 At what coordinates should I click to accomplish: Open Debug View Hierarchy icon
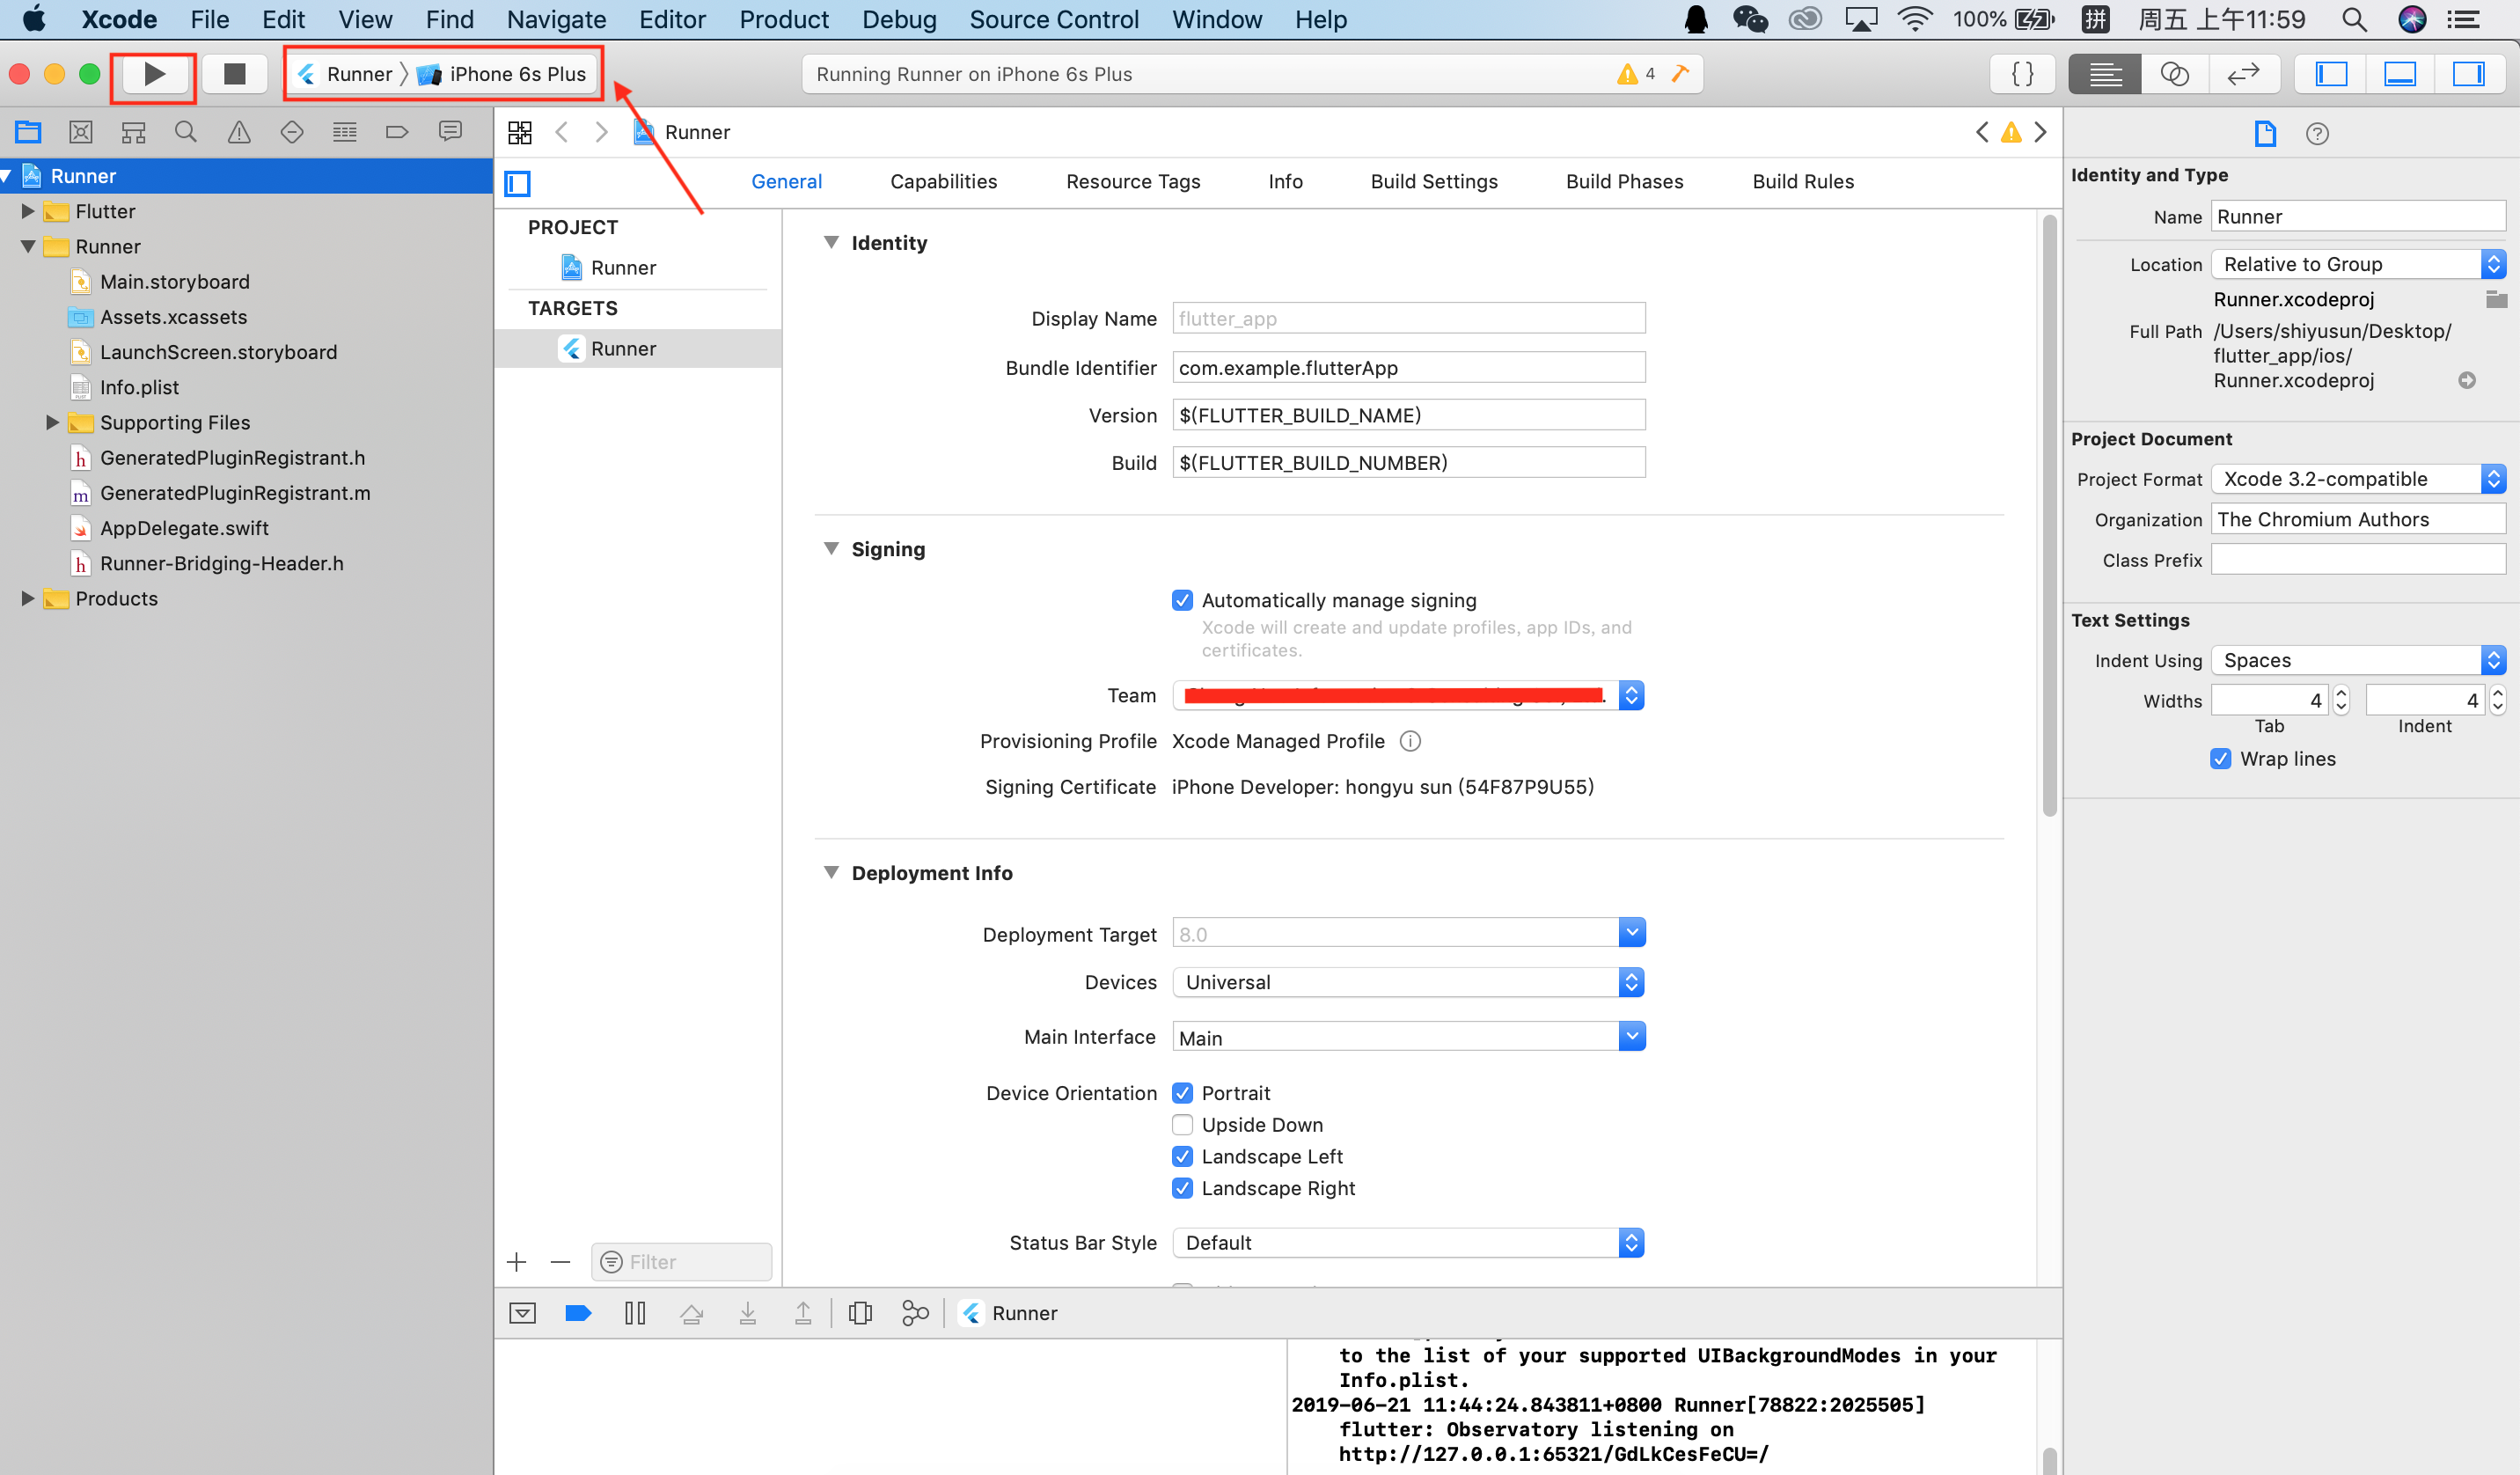coord(860,1313)
